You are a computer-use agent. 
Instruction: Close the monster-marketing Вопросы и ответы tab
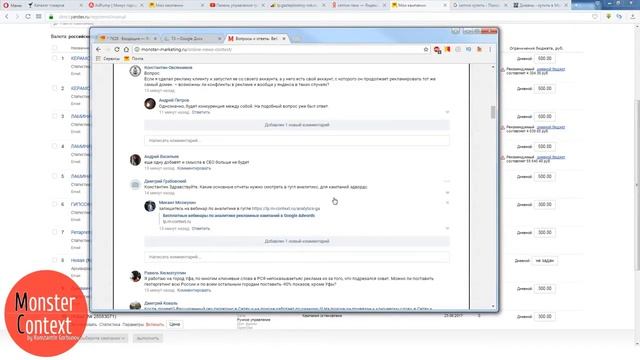284,38
